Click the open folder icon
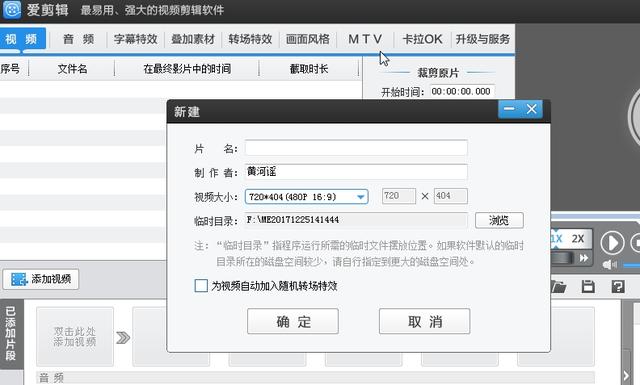 click(x=558, y=287)
